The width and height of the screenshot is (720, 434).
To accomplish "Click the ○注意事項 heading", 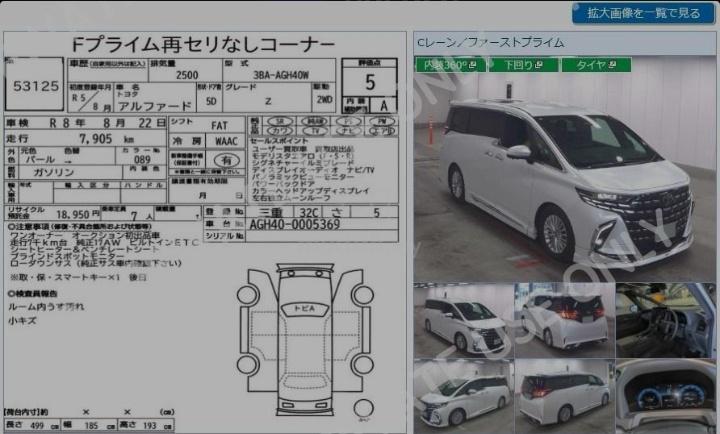I will point(80,227).
